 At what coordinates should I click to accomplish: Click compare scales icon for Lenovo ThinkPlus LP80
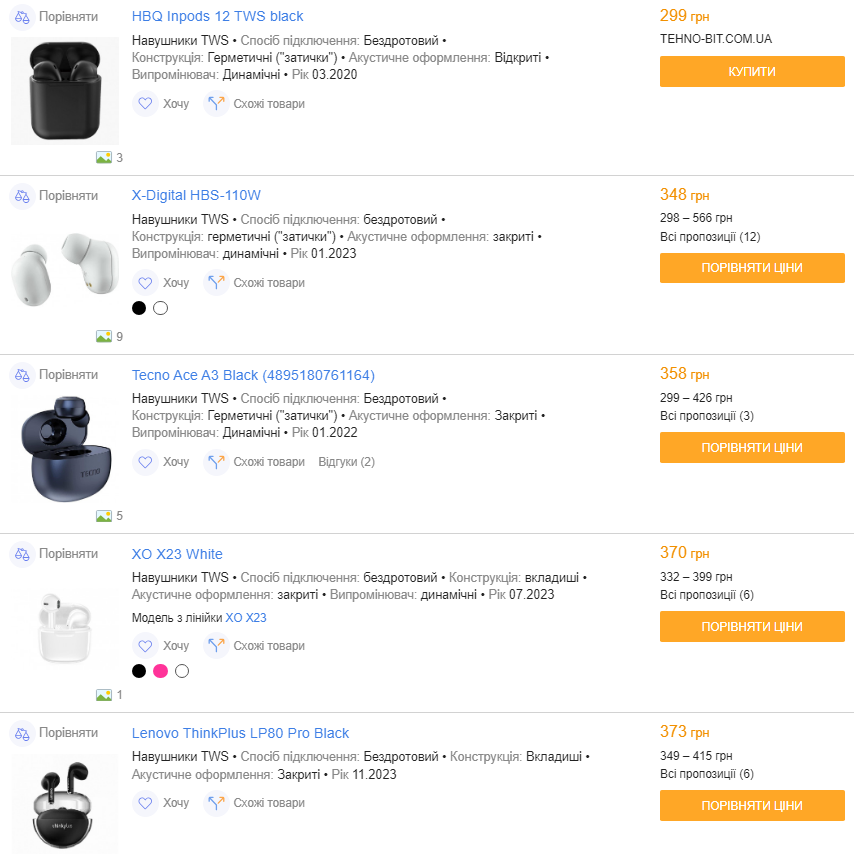[x=22, y=734]
